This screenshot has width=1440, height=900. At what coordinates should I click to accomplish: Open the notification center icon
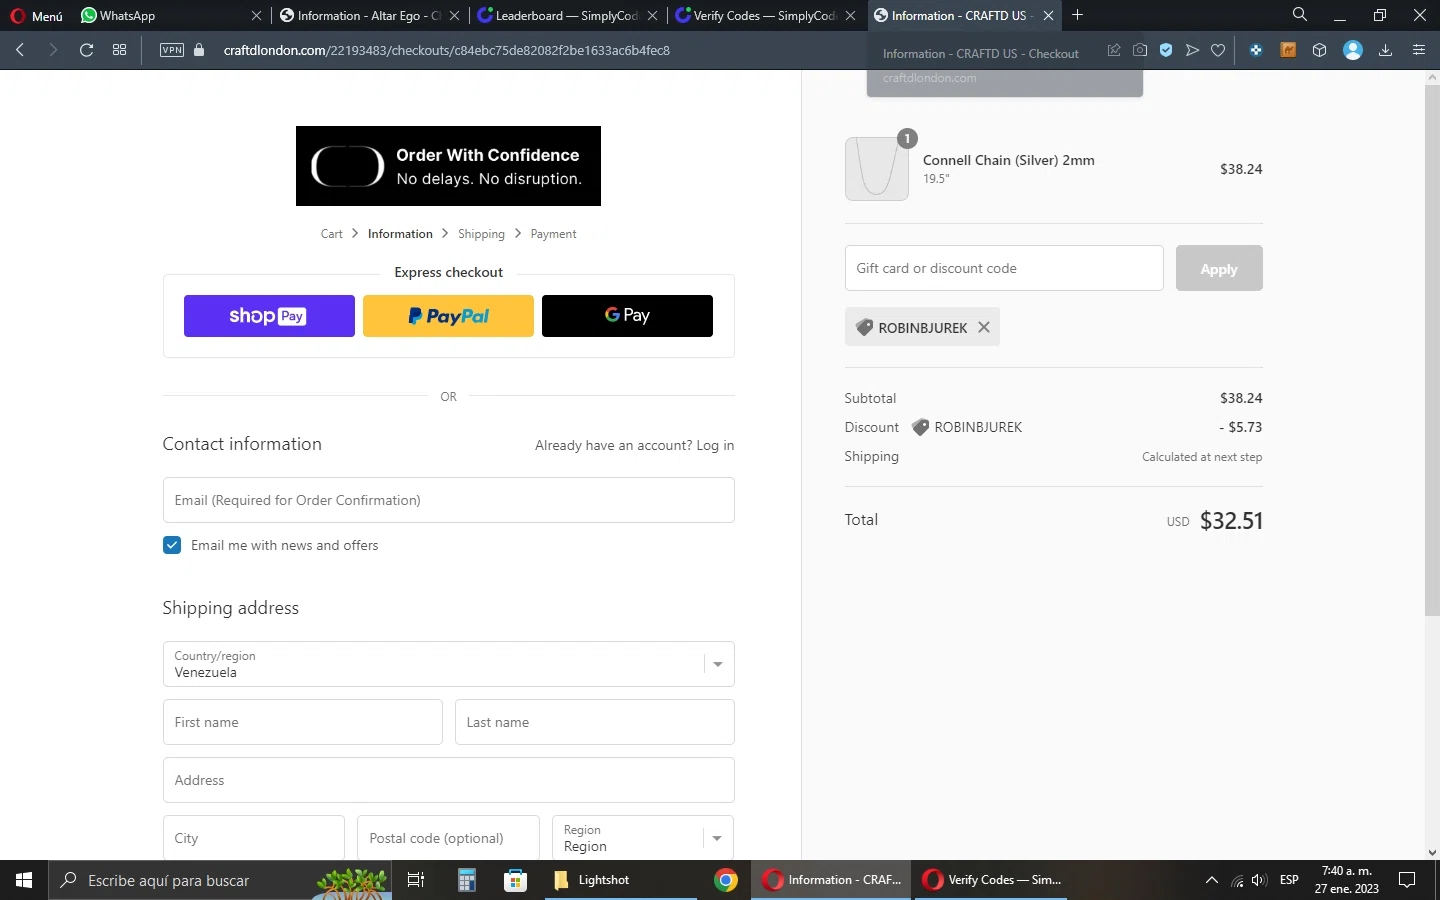point(1407,880)
